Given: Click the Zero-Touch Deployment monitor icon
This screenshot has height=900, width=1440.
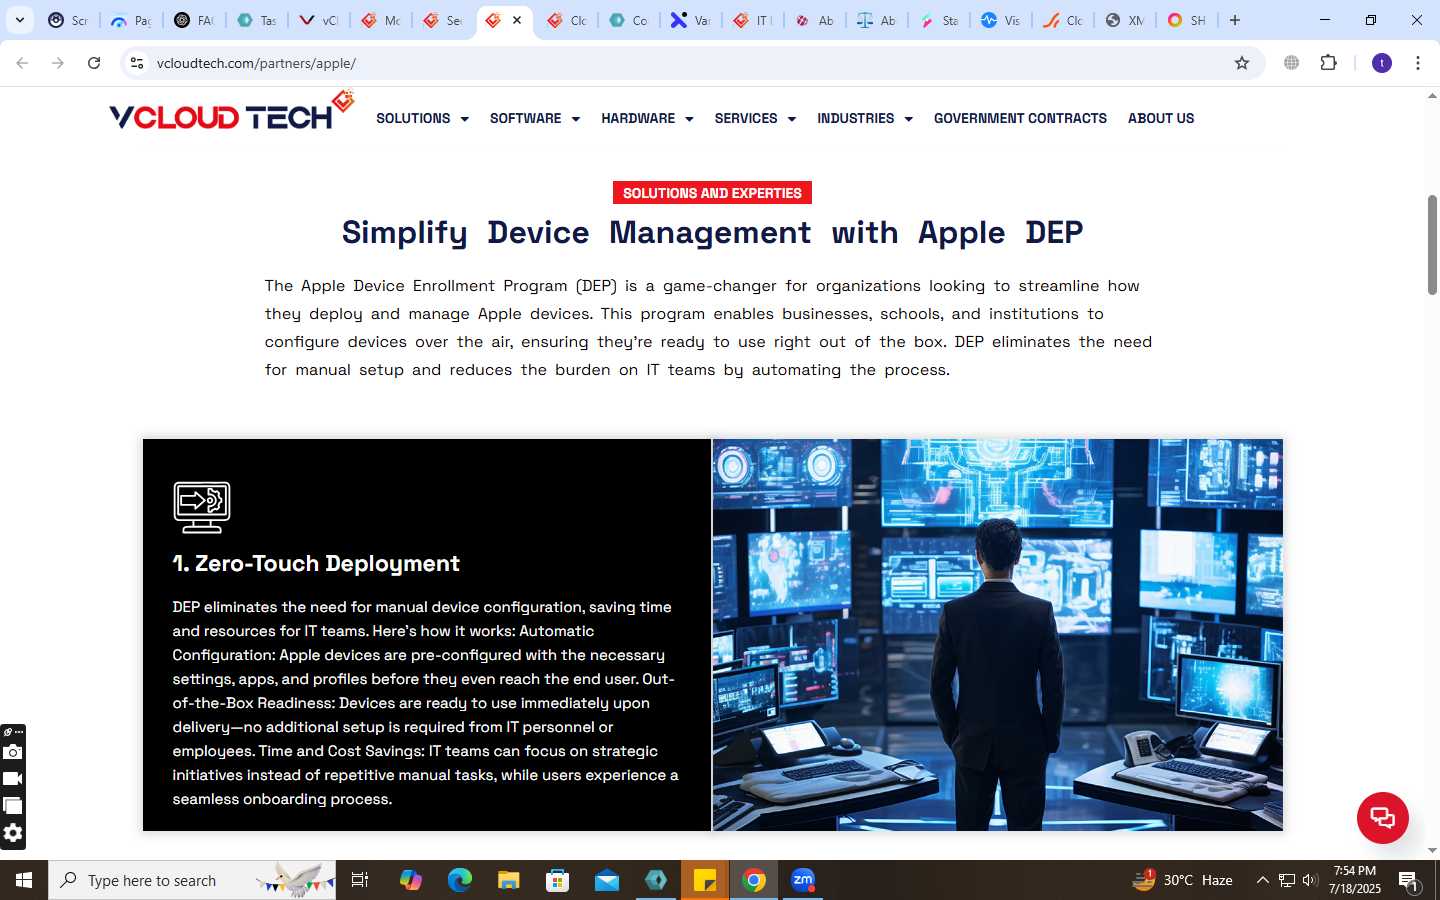Looking at the screenshot, I should coord(202,507).
